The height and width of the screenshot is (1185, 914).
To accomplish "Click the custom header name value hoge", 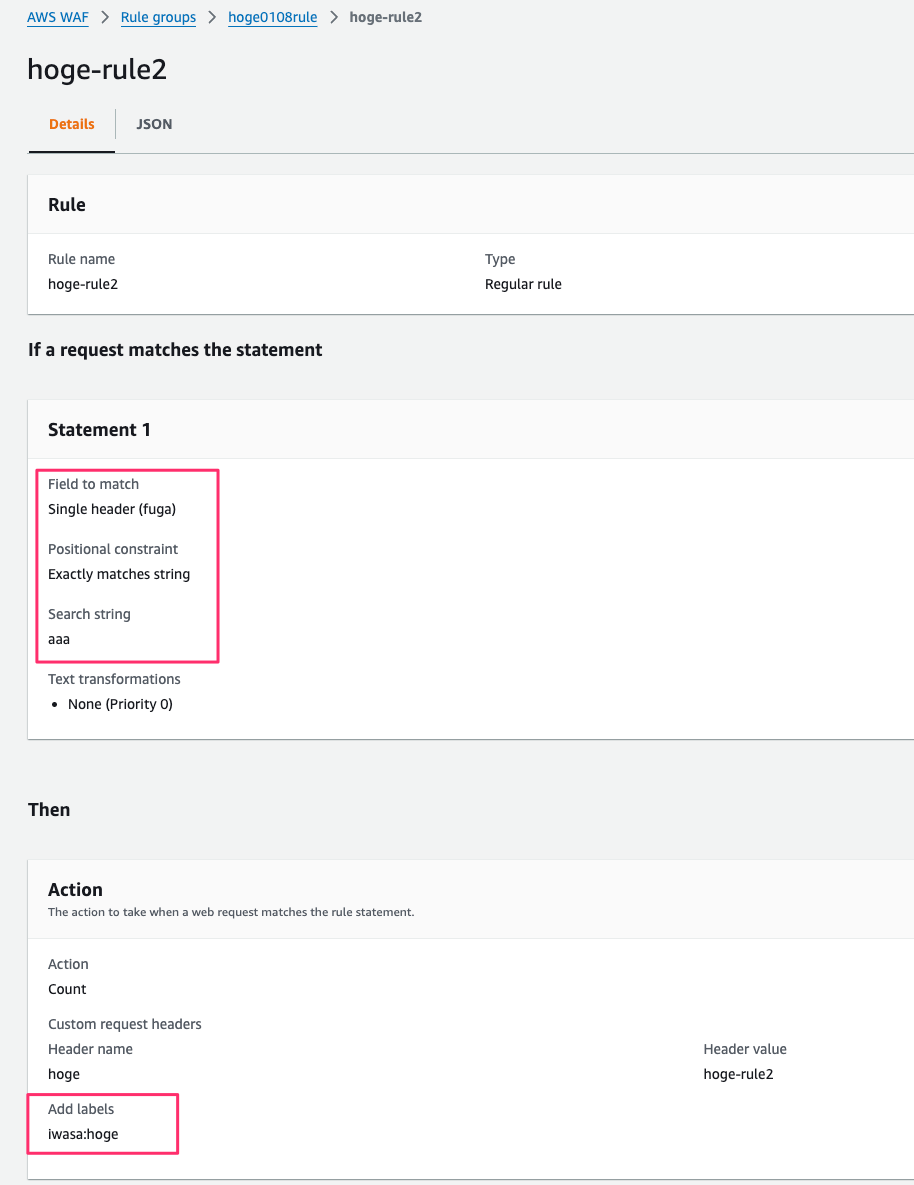I will (64, 1074).
